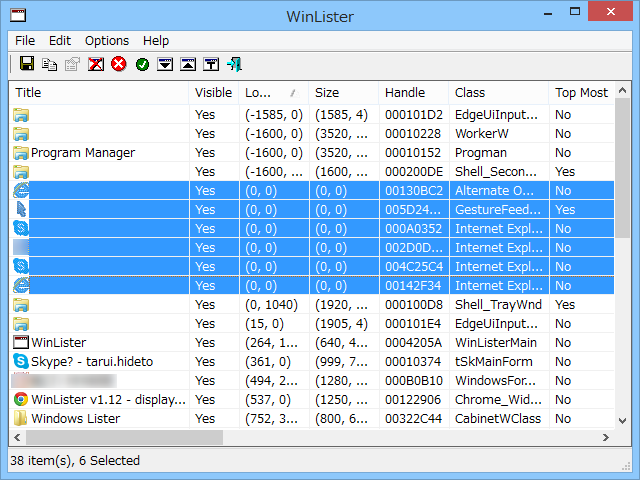
Task: Click the vertical scrollbar thumb
Action: (x=622, y=168)
